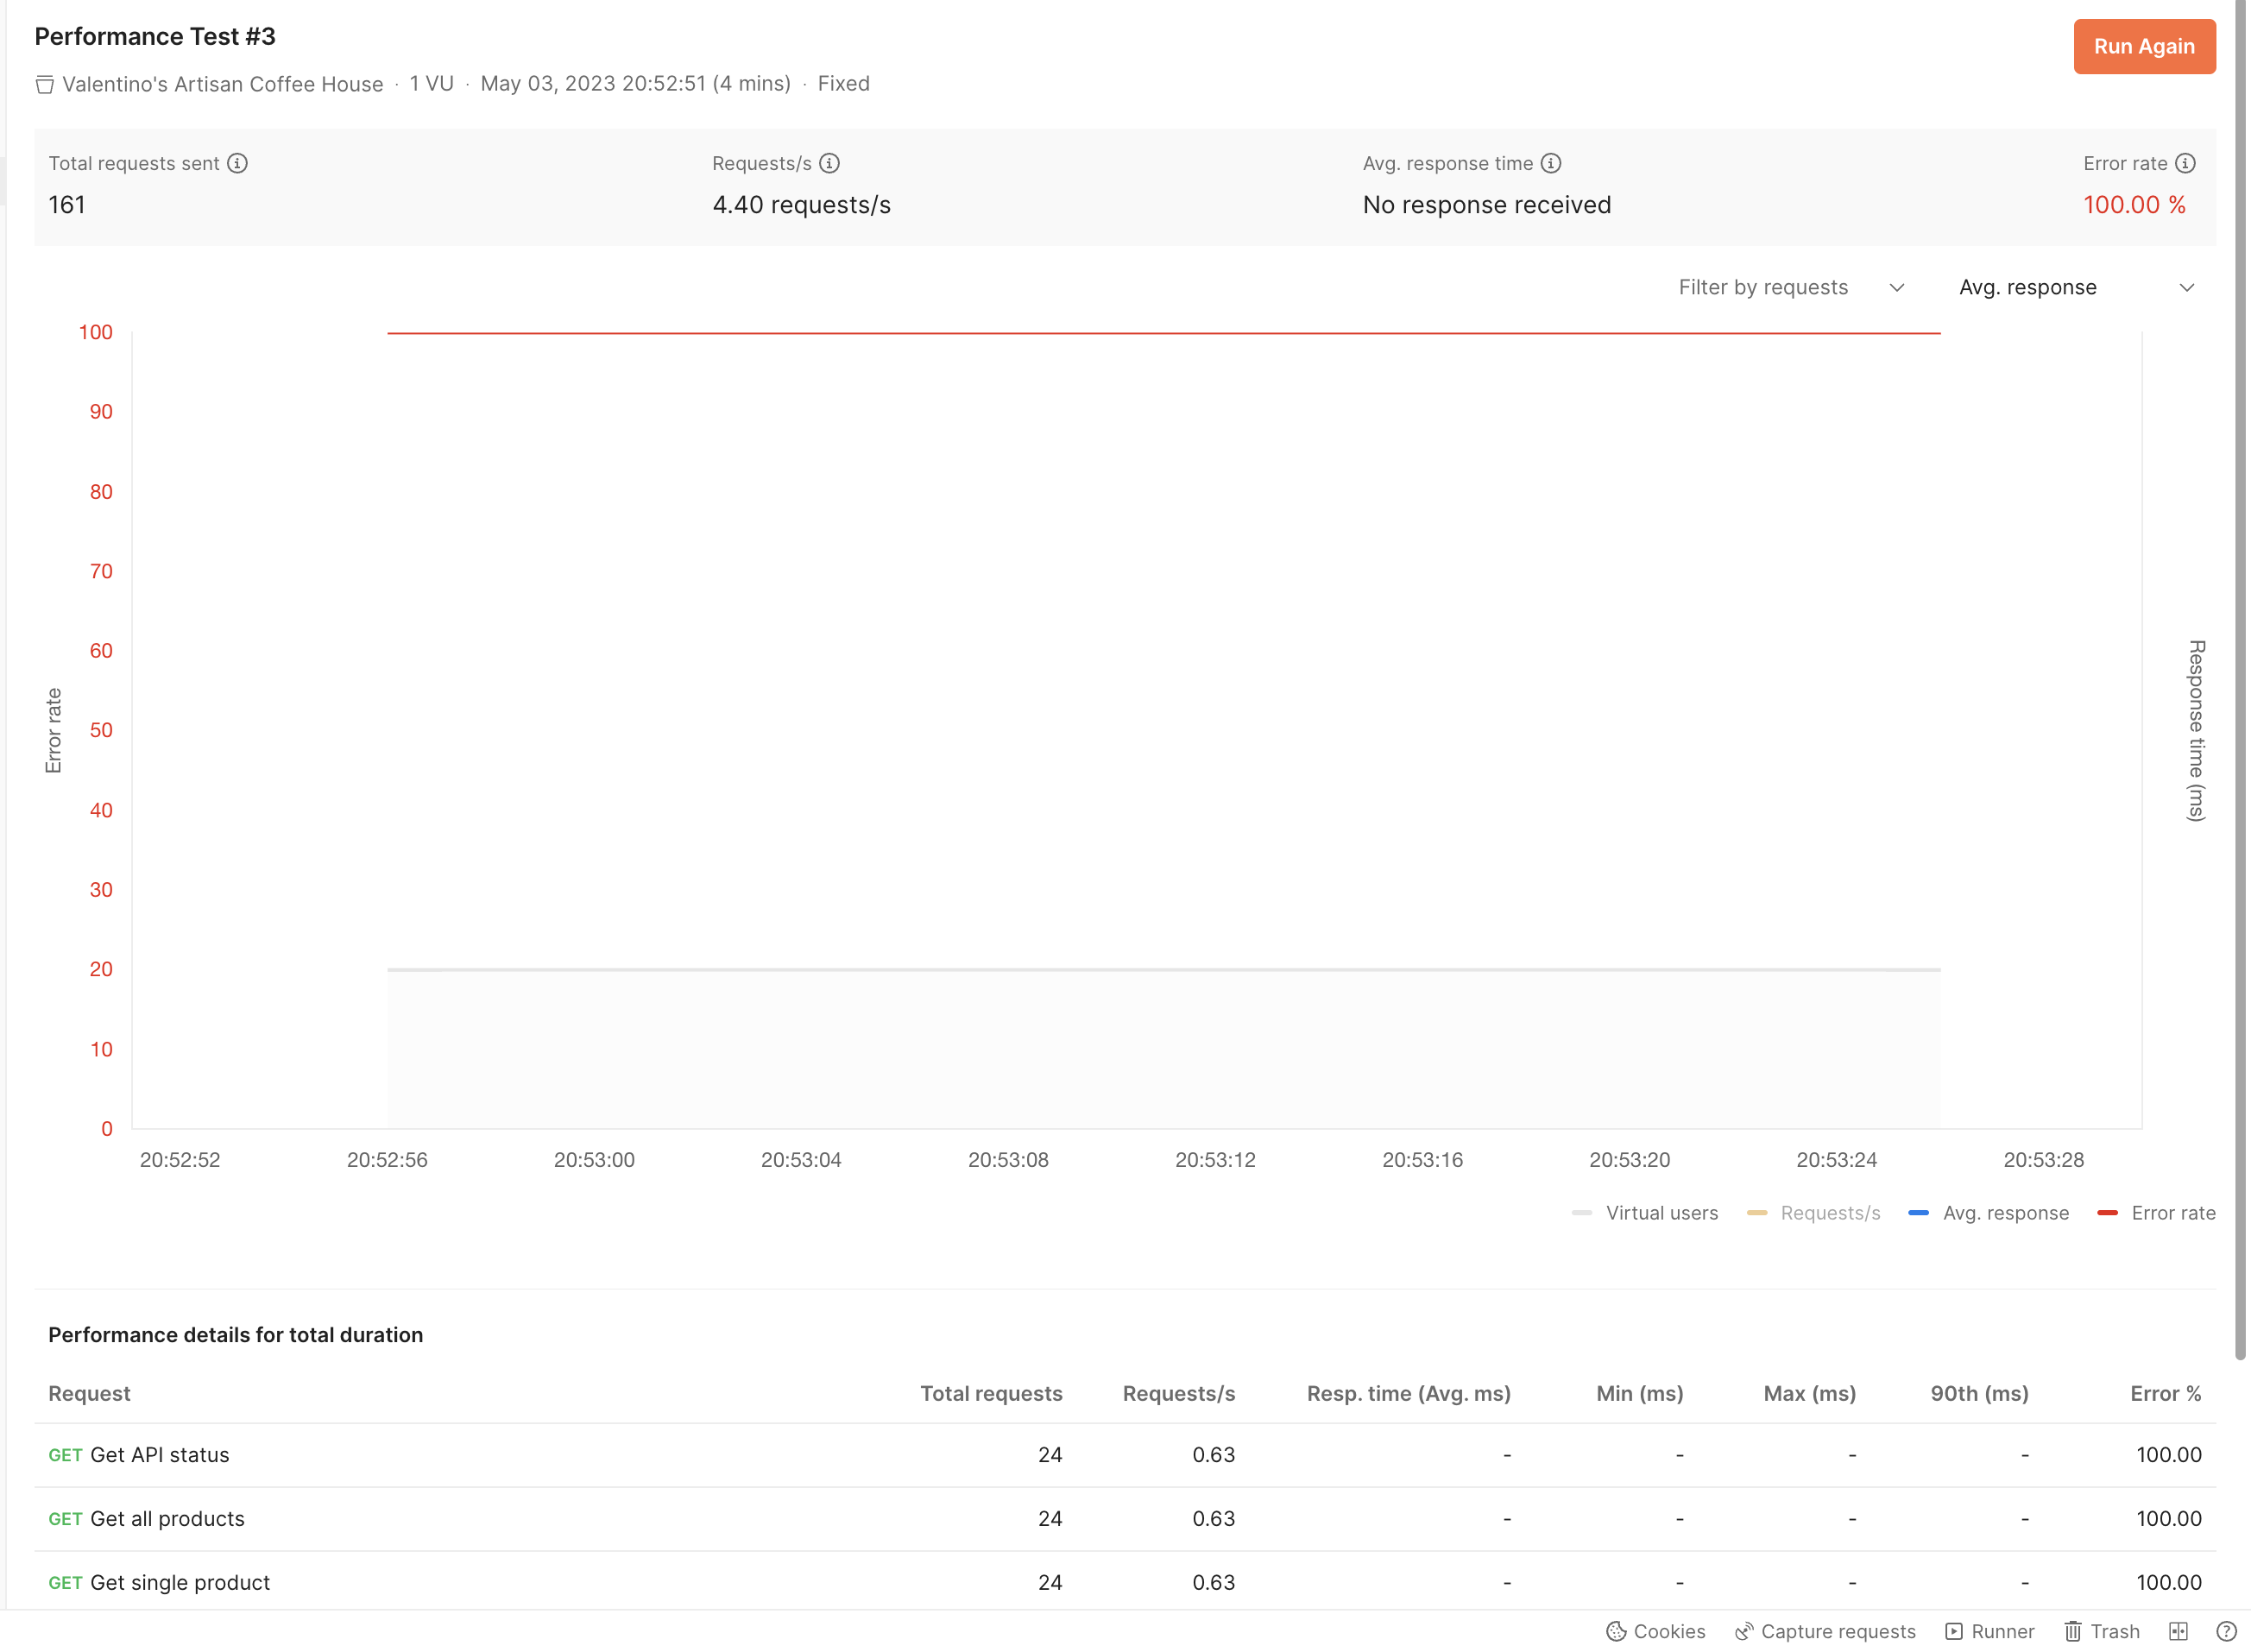This screenshot has width=2251, height=1652.
Task: Click the collection icon beside Valentino's Artisan Coffee House
Action: point(44,85)
